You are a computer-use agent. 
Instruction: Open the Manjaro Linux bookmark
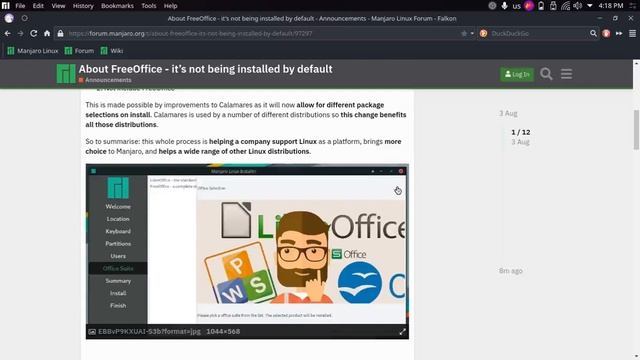click(33, 51)
